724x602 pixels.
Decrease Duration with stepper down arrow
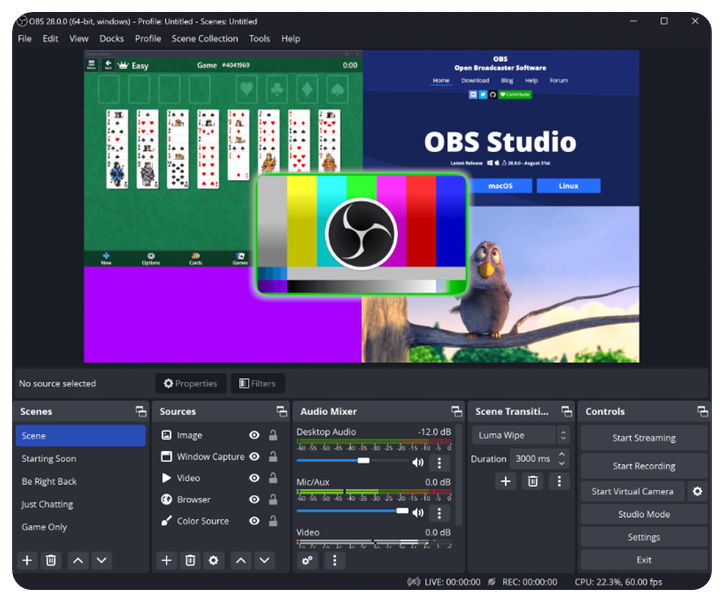pos(561,463)
